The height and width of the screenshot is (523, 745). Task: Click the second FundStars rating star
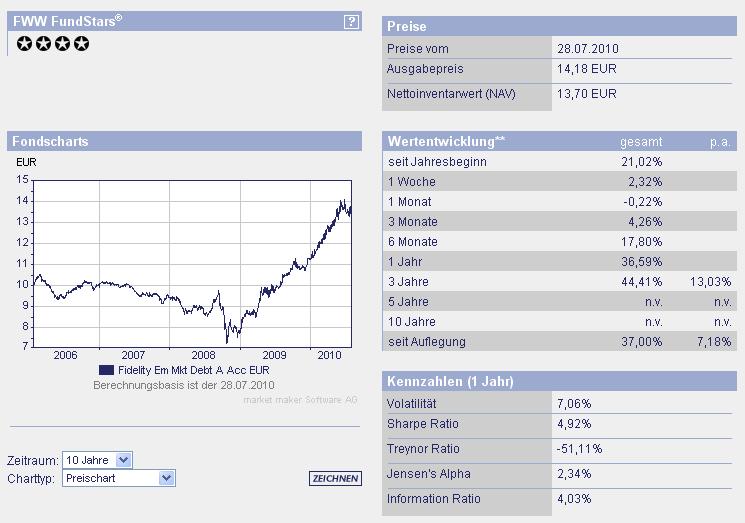pos(44,43)
